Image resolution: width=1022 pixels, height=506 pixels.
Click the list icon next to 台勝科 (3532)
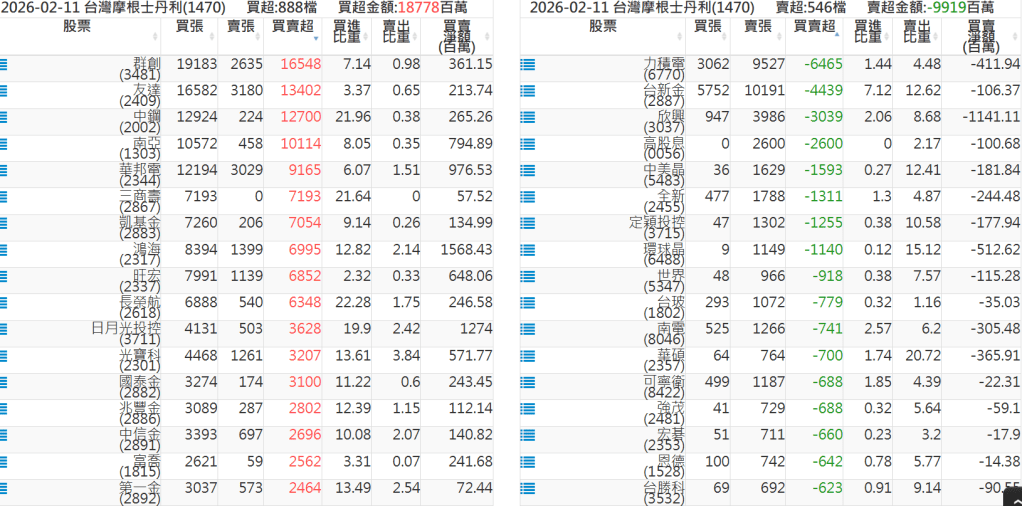tap(528, 487)
